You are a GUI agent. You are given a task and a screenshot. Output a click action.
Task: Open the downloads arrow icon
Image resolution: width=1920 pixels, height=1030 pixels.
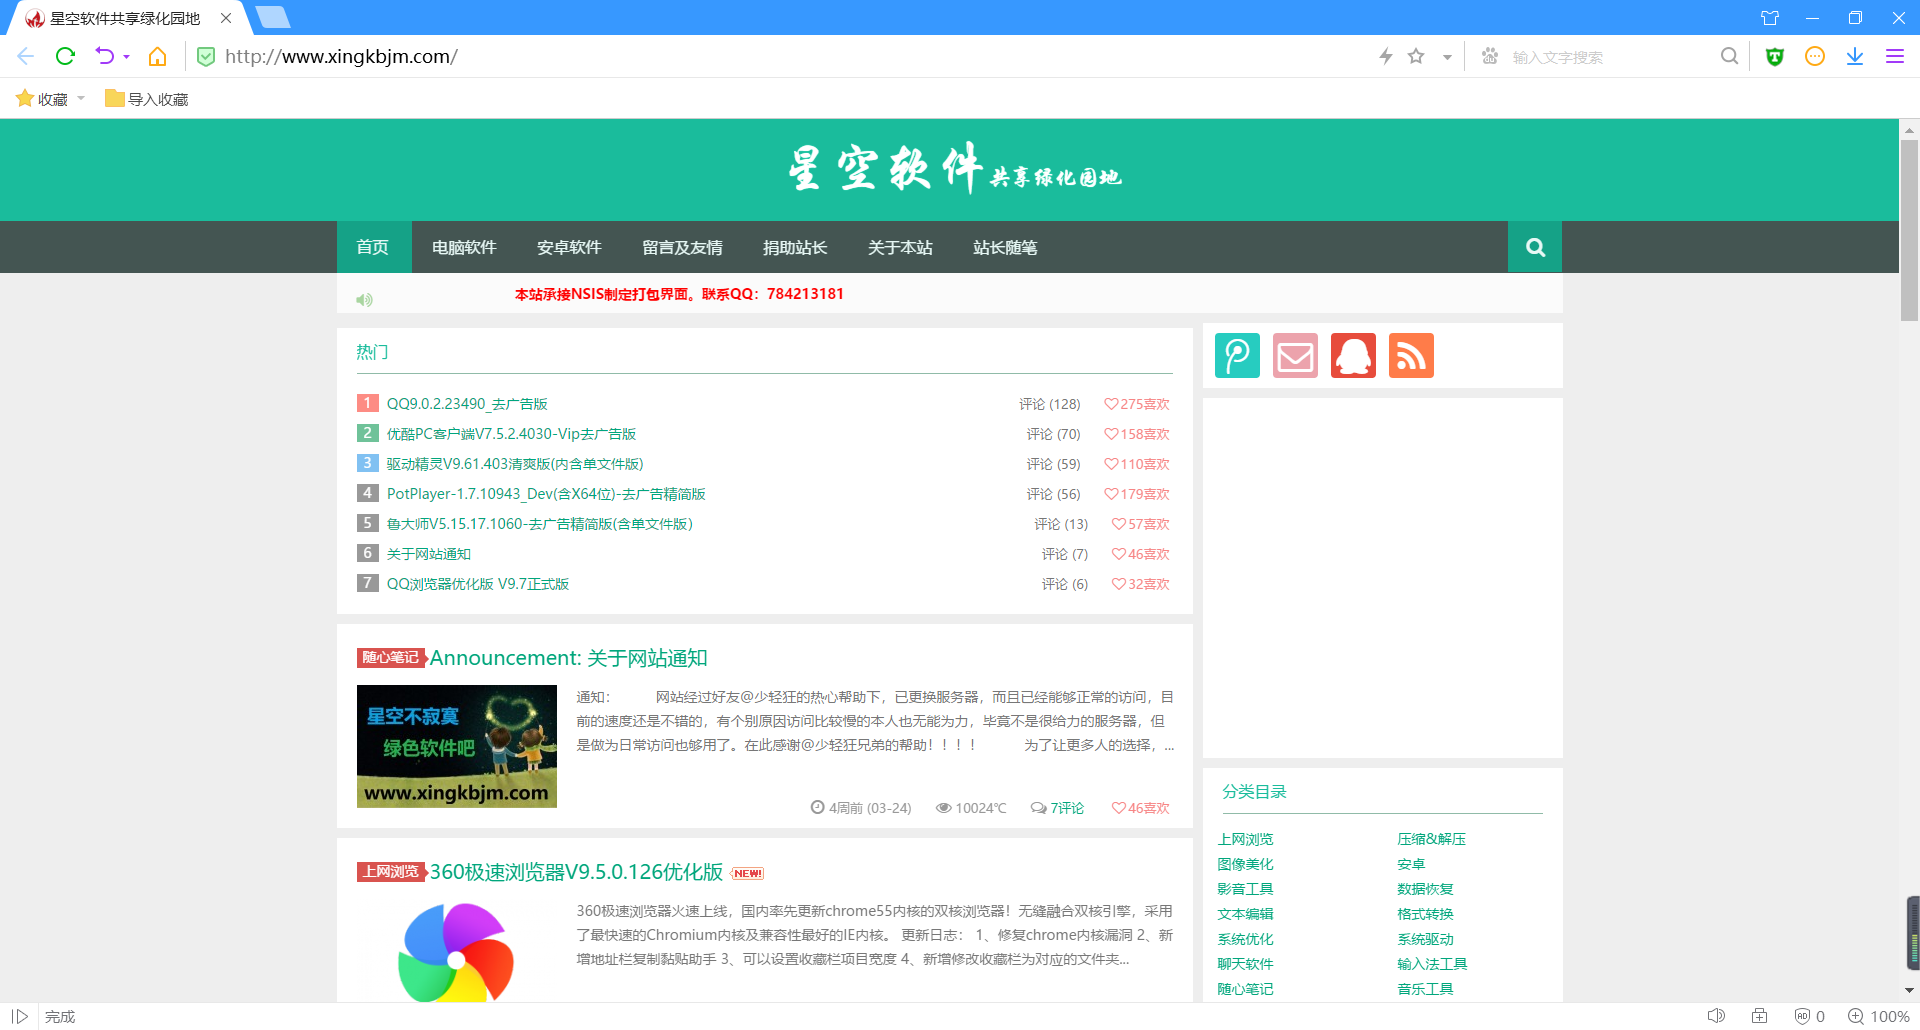[x=1855, y=56]
